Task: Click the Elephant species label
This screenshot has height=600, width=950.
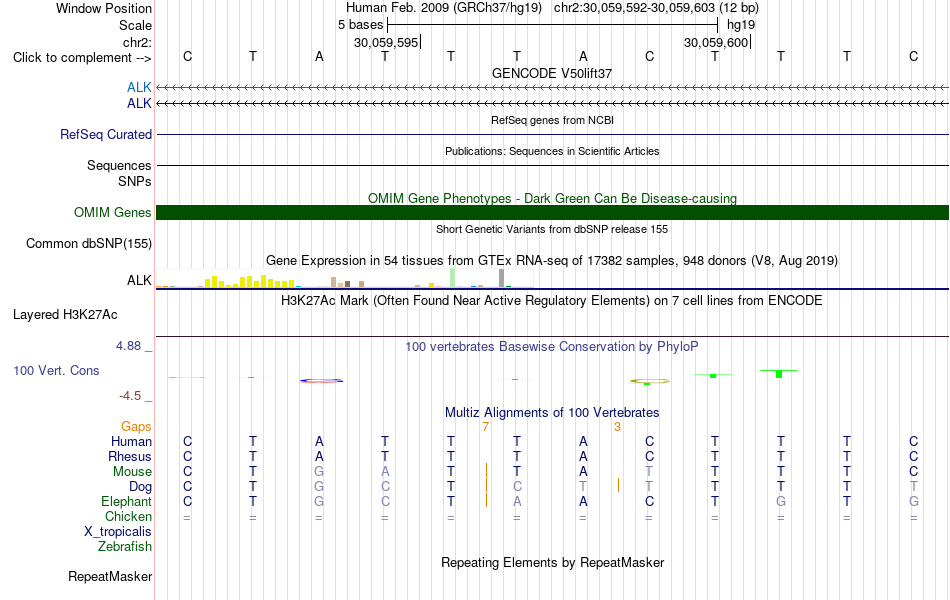Action: [127, 502]
